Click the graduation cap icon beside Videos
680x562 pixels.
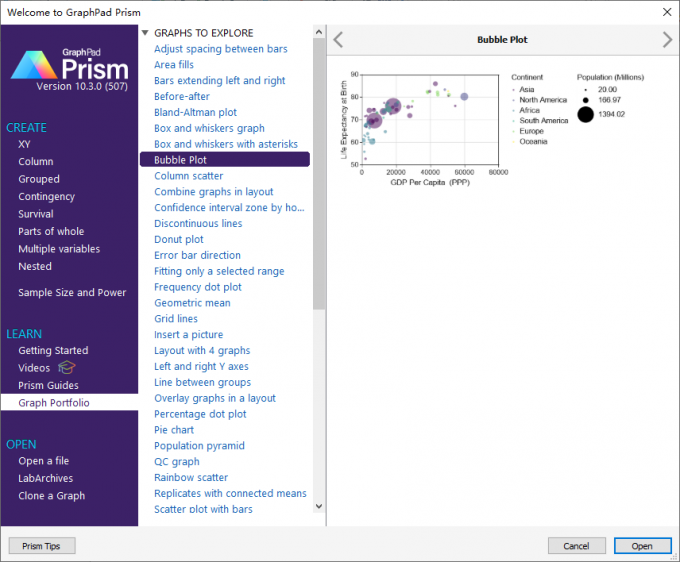pyautogui.click(x=67, y=368)
